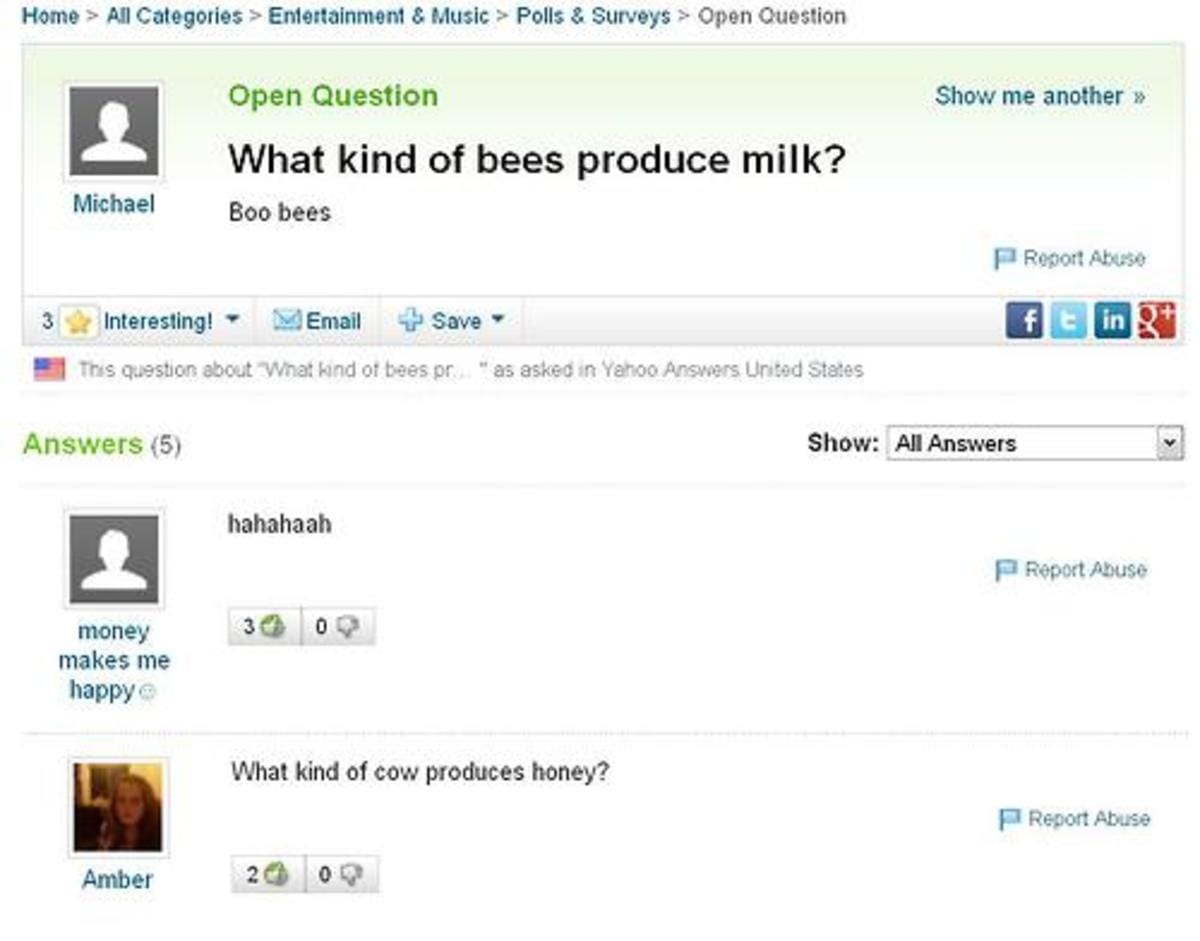
Task: Give thumbs down to the hahahaah answer
Action: click(x=338, y=627)
